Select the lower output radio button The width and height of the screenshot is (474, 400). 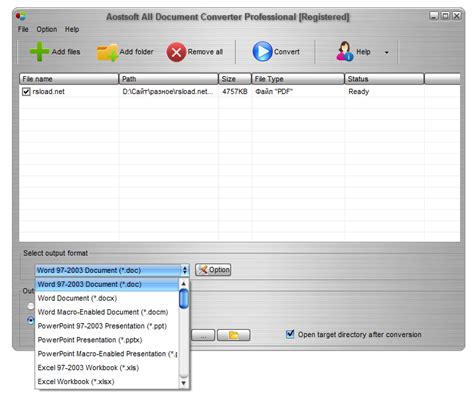coord(31,321)
